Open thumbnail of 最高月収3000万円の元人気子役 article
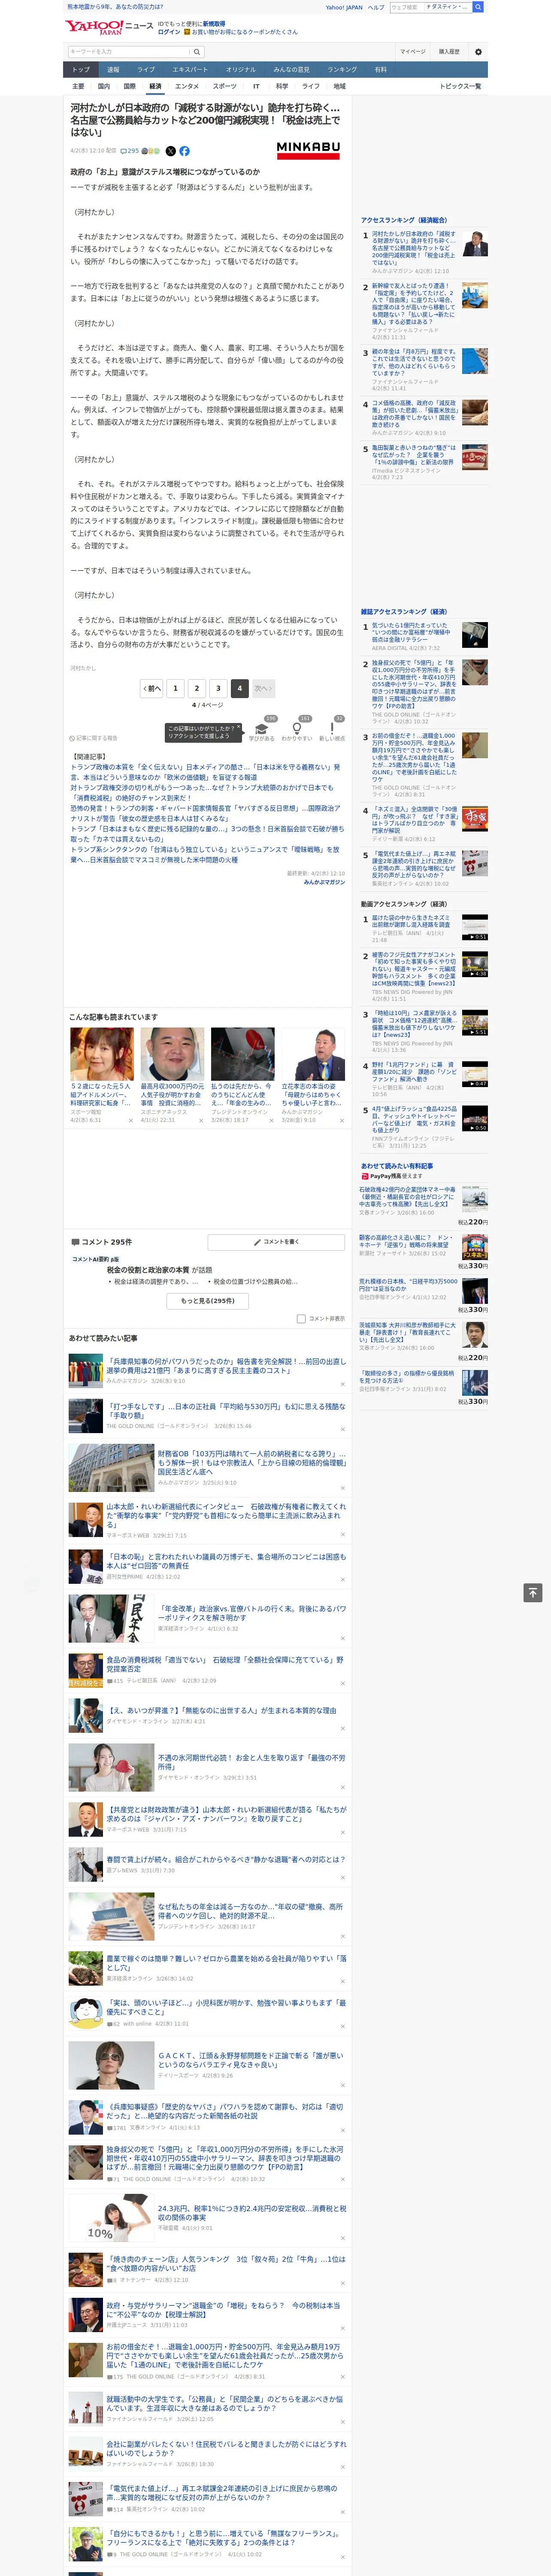Image resolution: width=551 pixels, height=2576 pixels. click(172, 1054)
